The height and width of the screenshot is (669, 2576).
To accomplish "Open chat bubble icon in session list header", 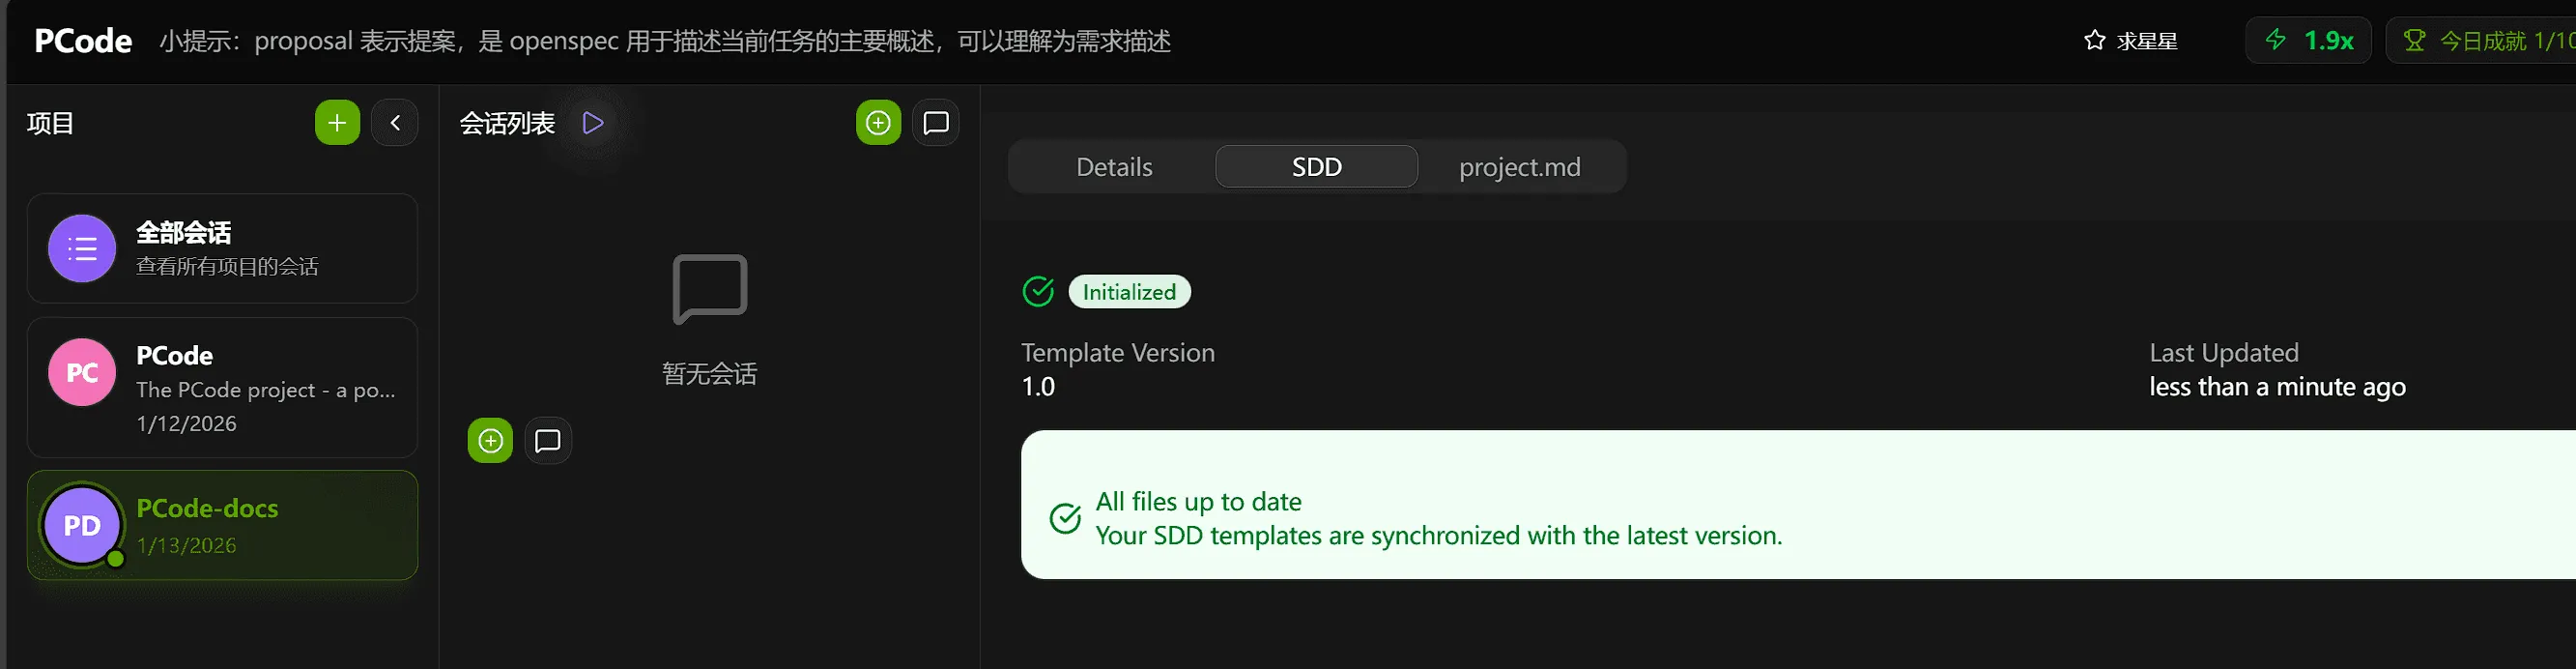I will pyautogui.click(x=935, y=122).
